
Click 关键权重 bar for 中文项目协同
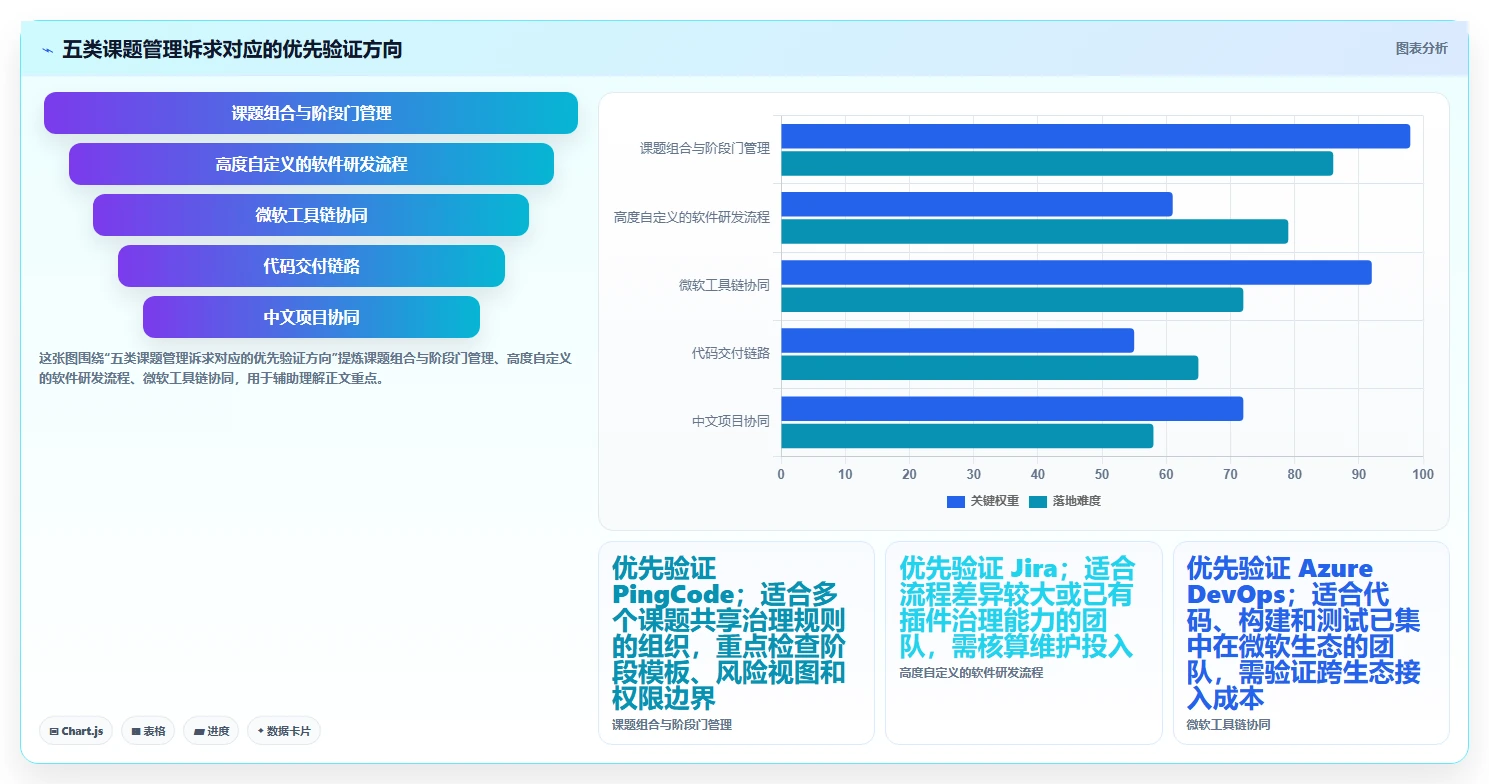(1012, 408)
